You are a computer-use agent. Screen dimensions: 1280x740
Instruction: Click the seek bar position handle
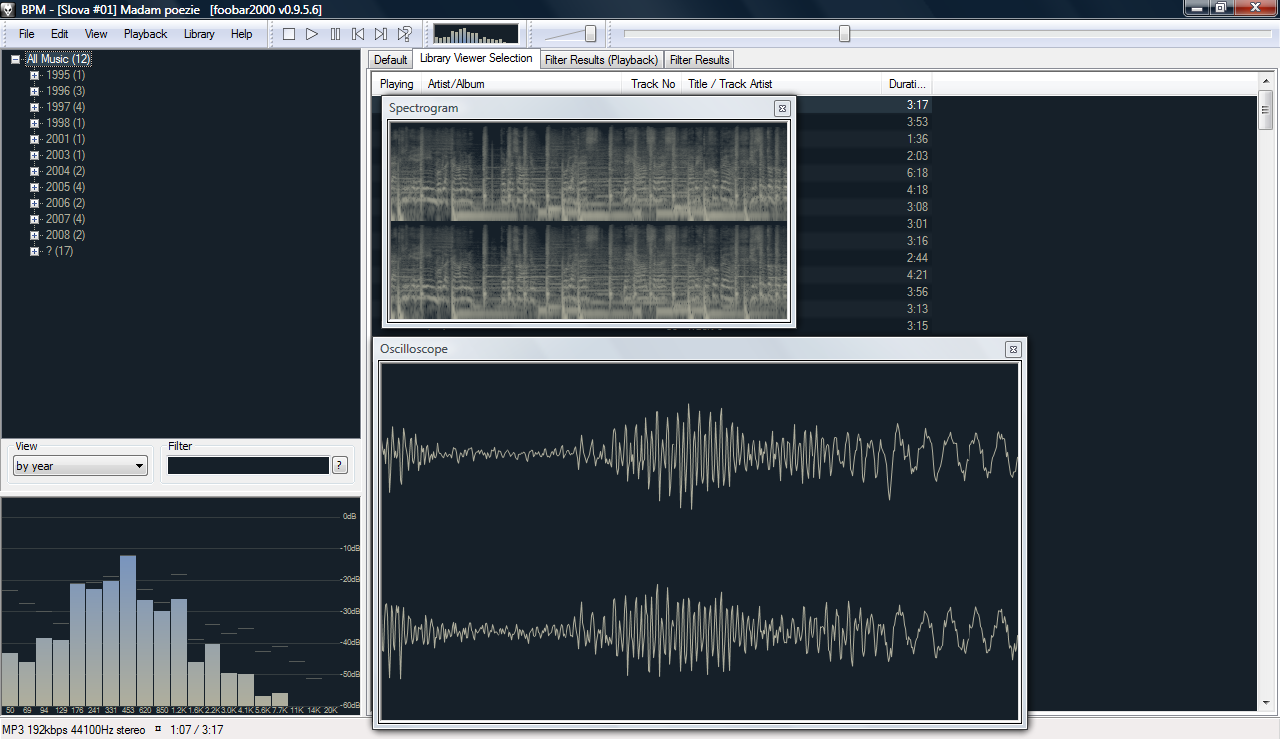pyautogui.click(x=844, y=34)
